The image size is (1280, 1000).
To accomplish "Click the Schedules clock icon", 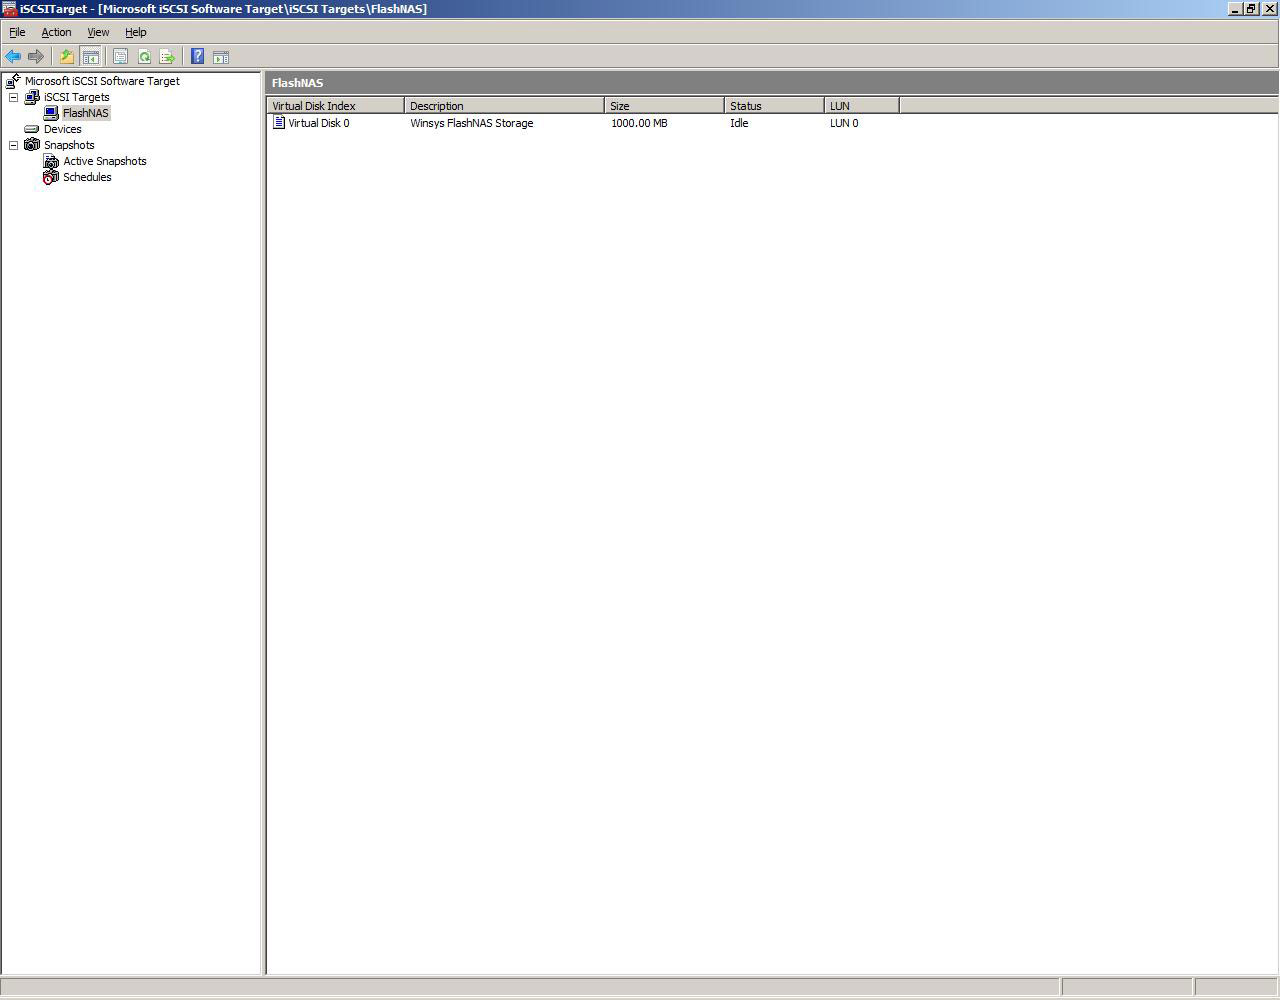I will click(x=51, y=177).
